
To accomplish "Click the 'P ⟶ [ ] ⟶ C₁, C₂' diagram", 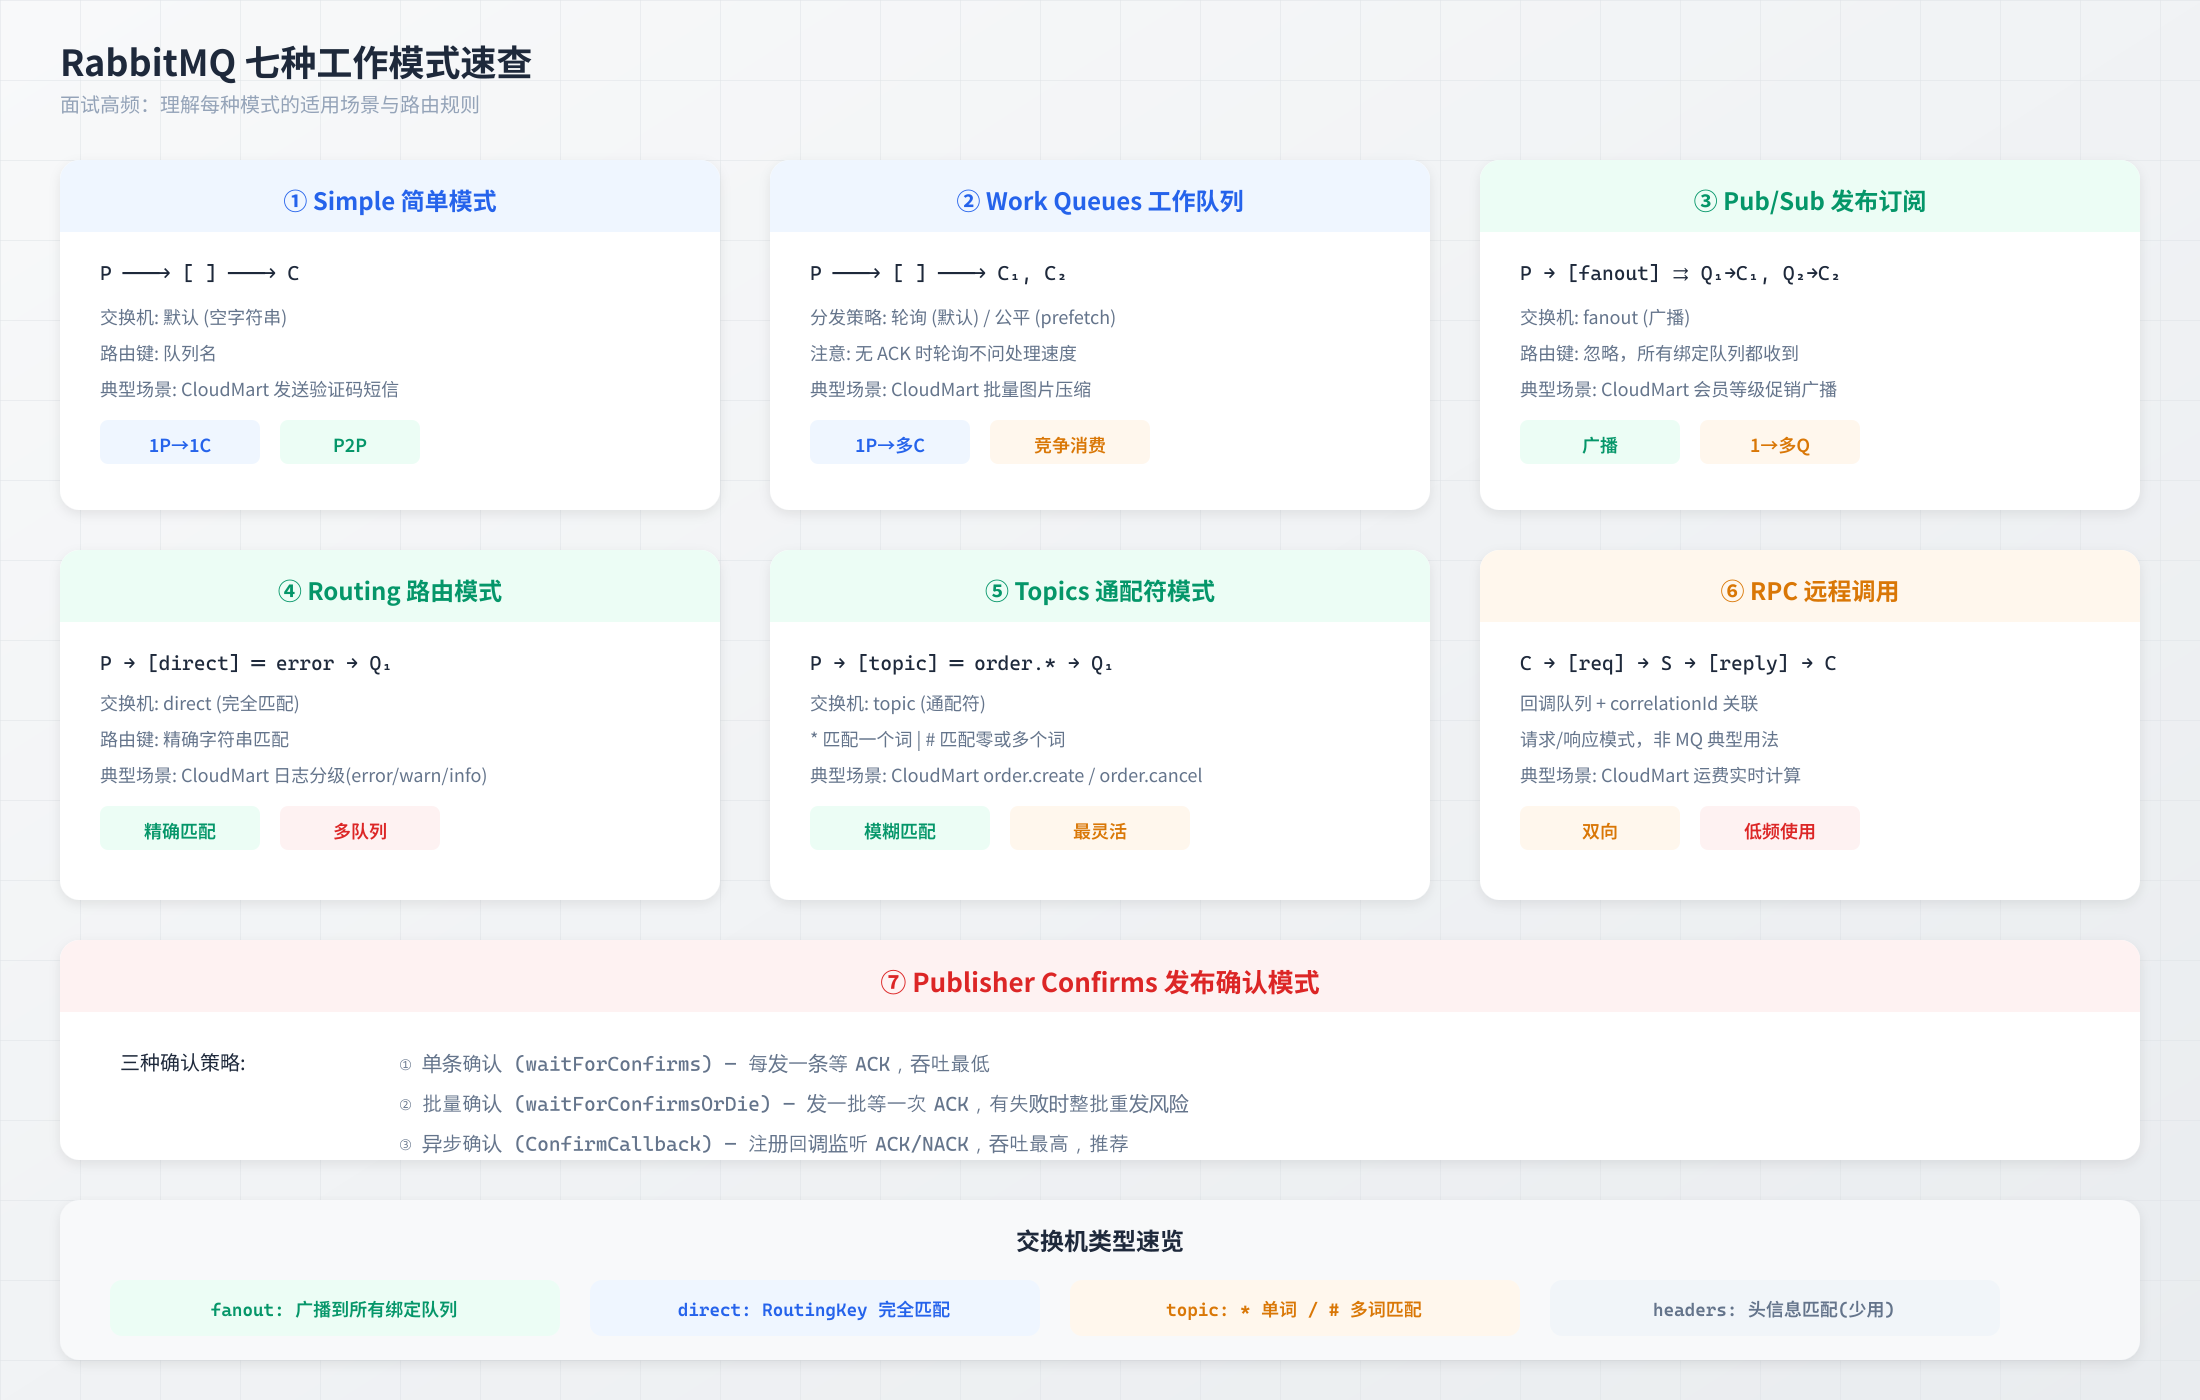I will pos(938,273).
